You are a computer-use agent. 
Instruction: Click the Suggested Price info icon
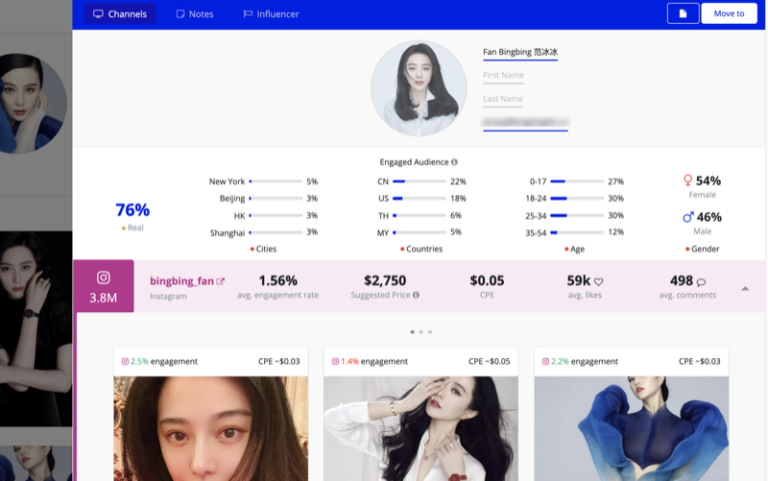(416, 295)
